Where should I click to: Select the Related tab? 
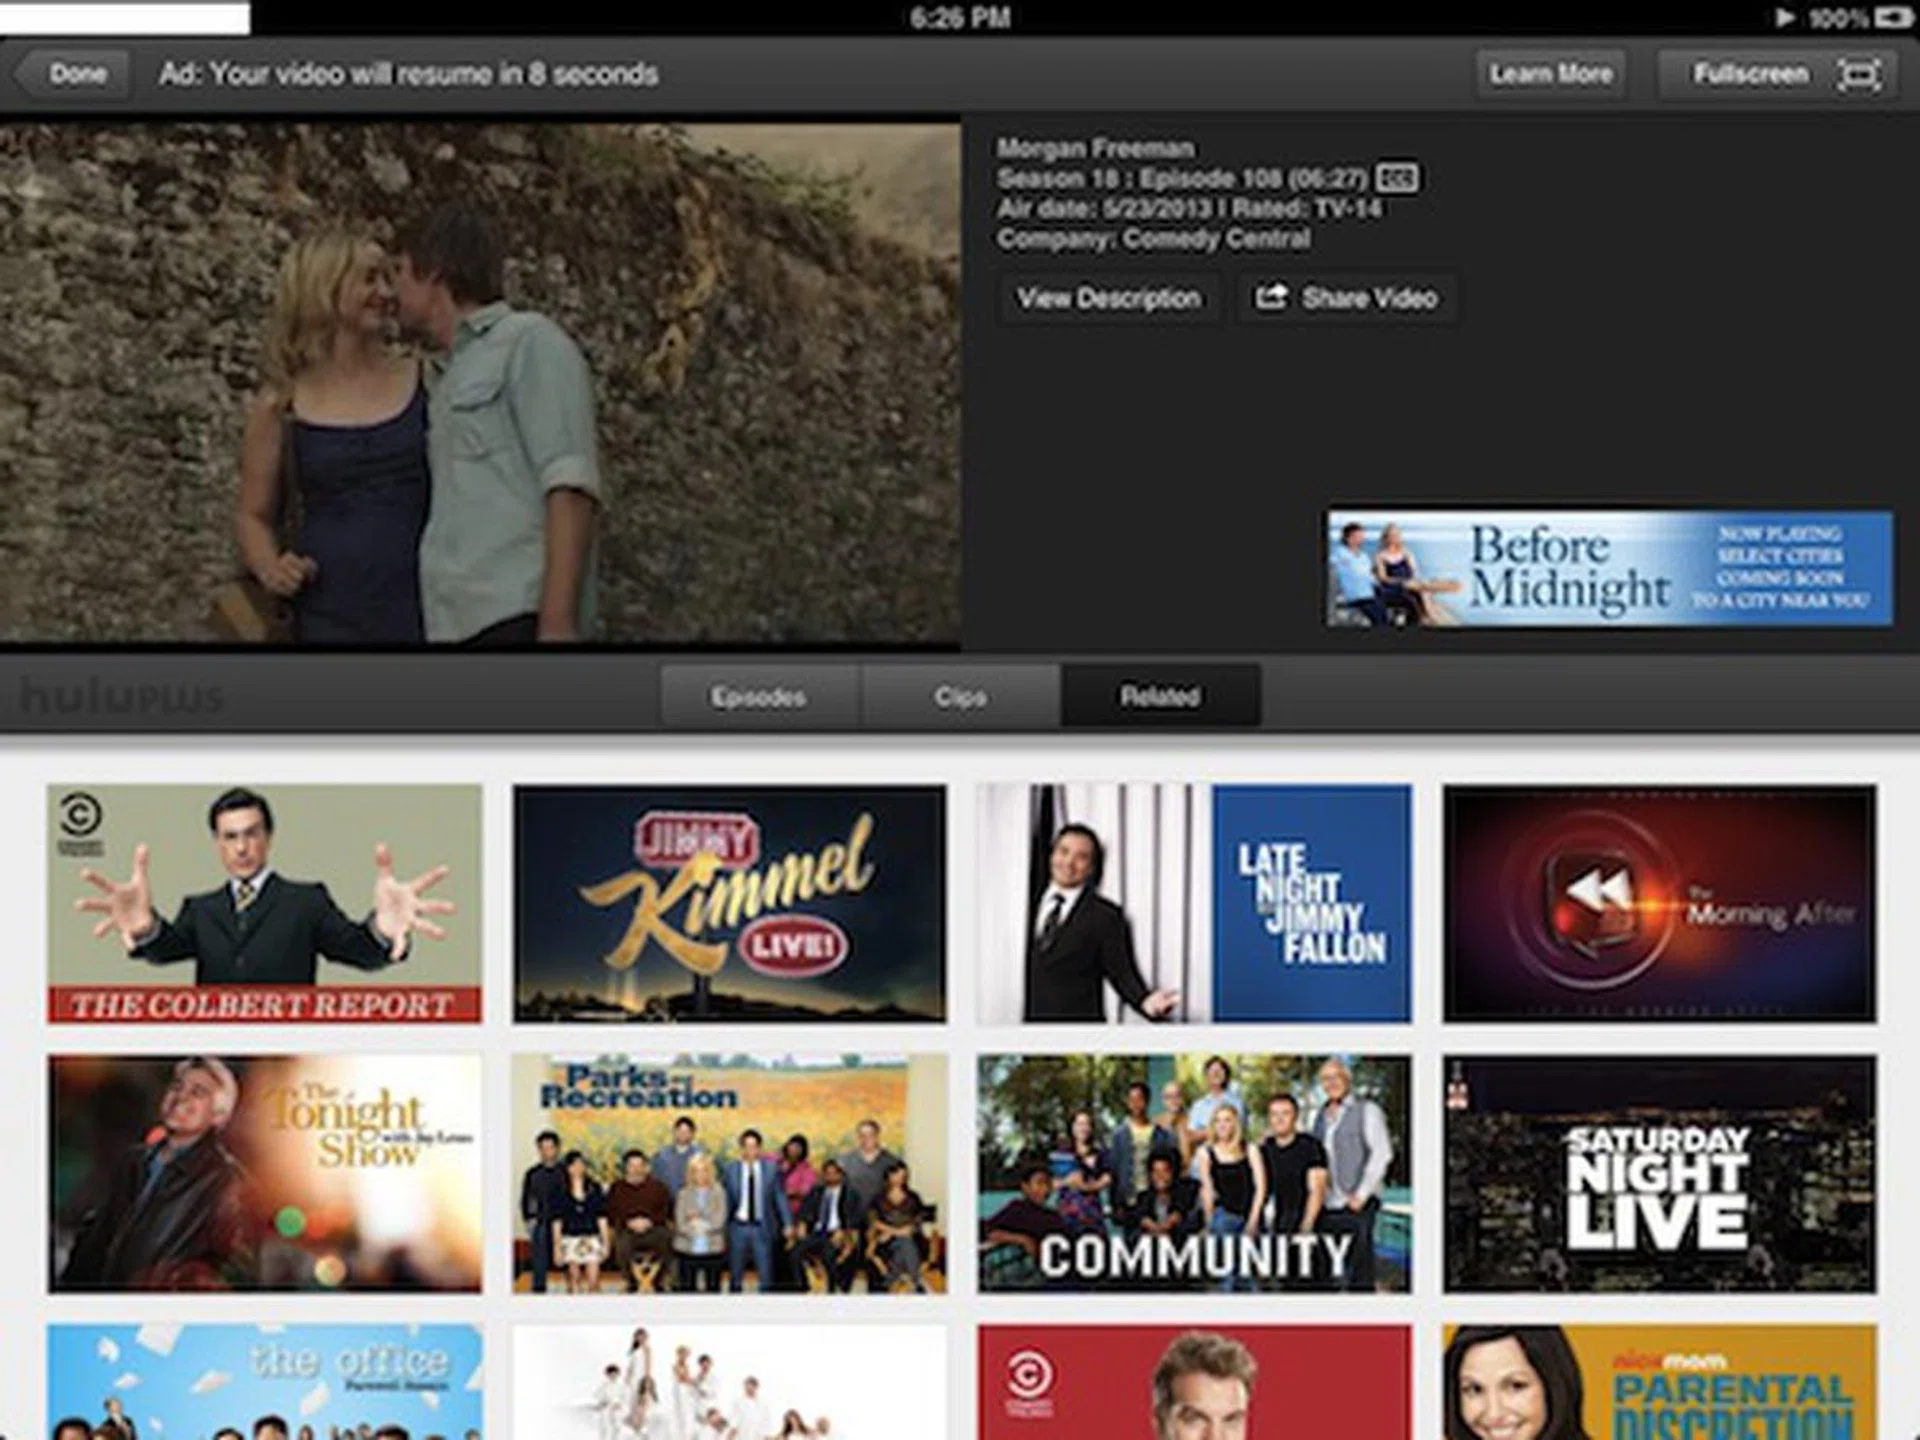[x=1160, y=696]
